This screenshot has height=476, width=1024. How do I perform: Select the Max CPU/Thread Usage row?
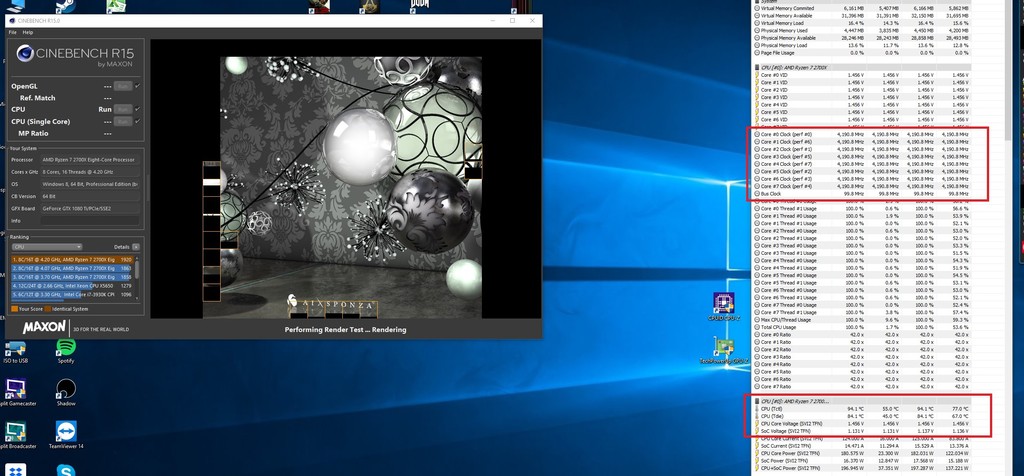click(862, 319)
